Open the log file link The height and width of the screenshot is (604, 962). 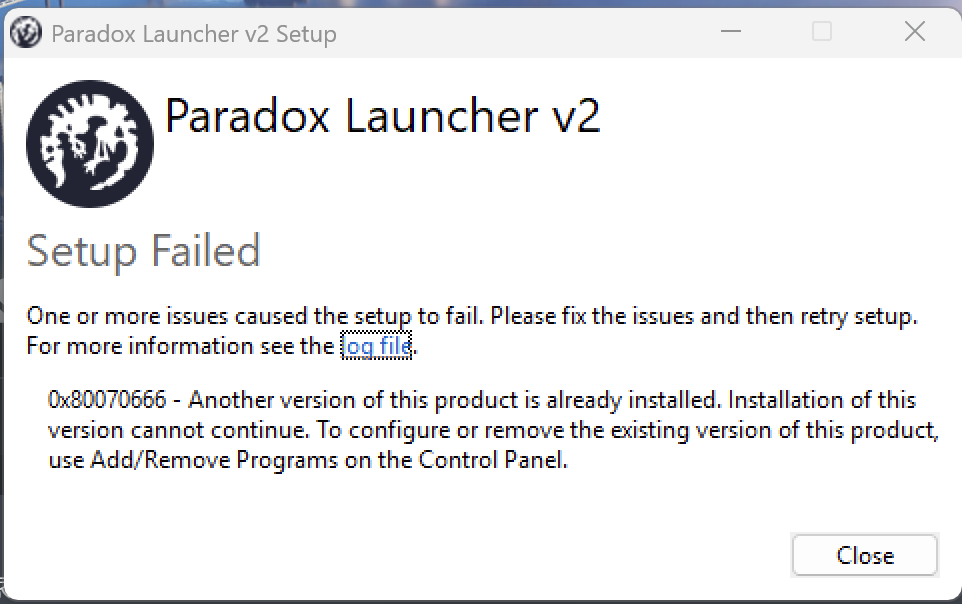coord(377,346)
